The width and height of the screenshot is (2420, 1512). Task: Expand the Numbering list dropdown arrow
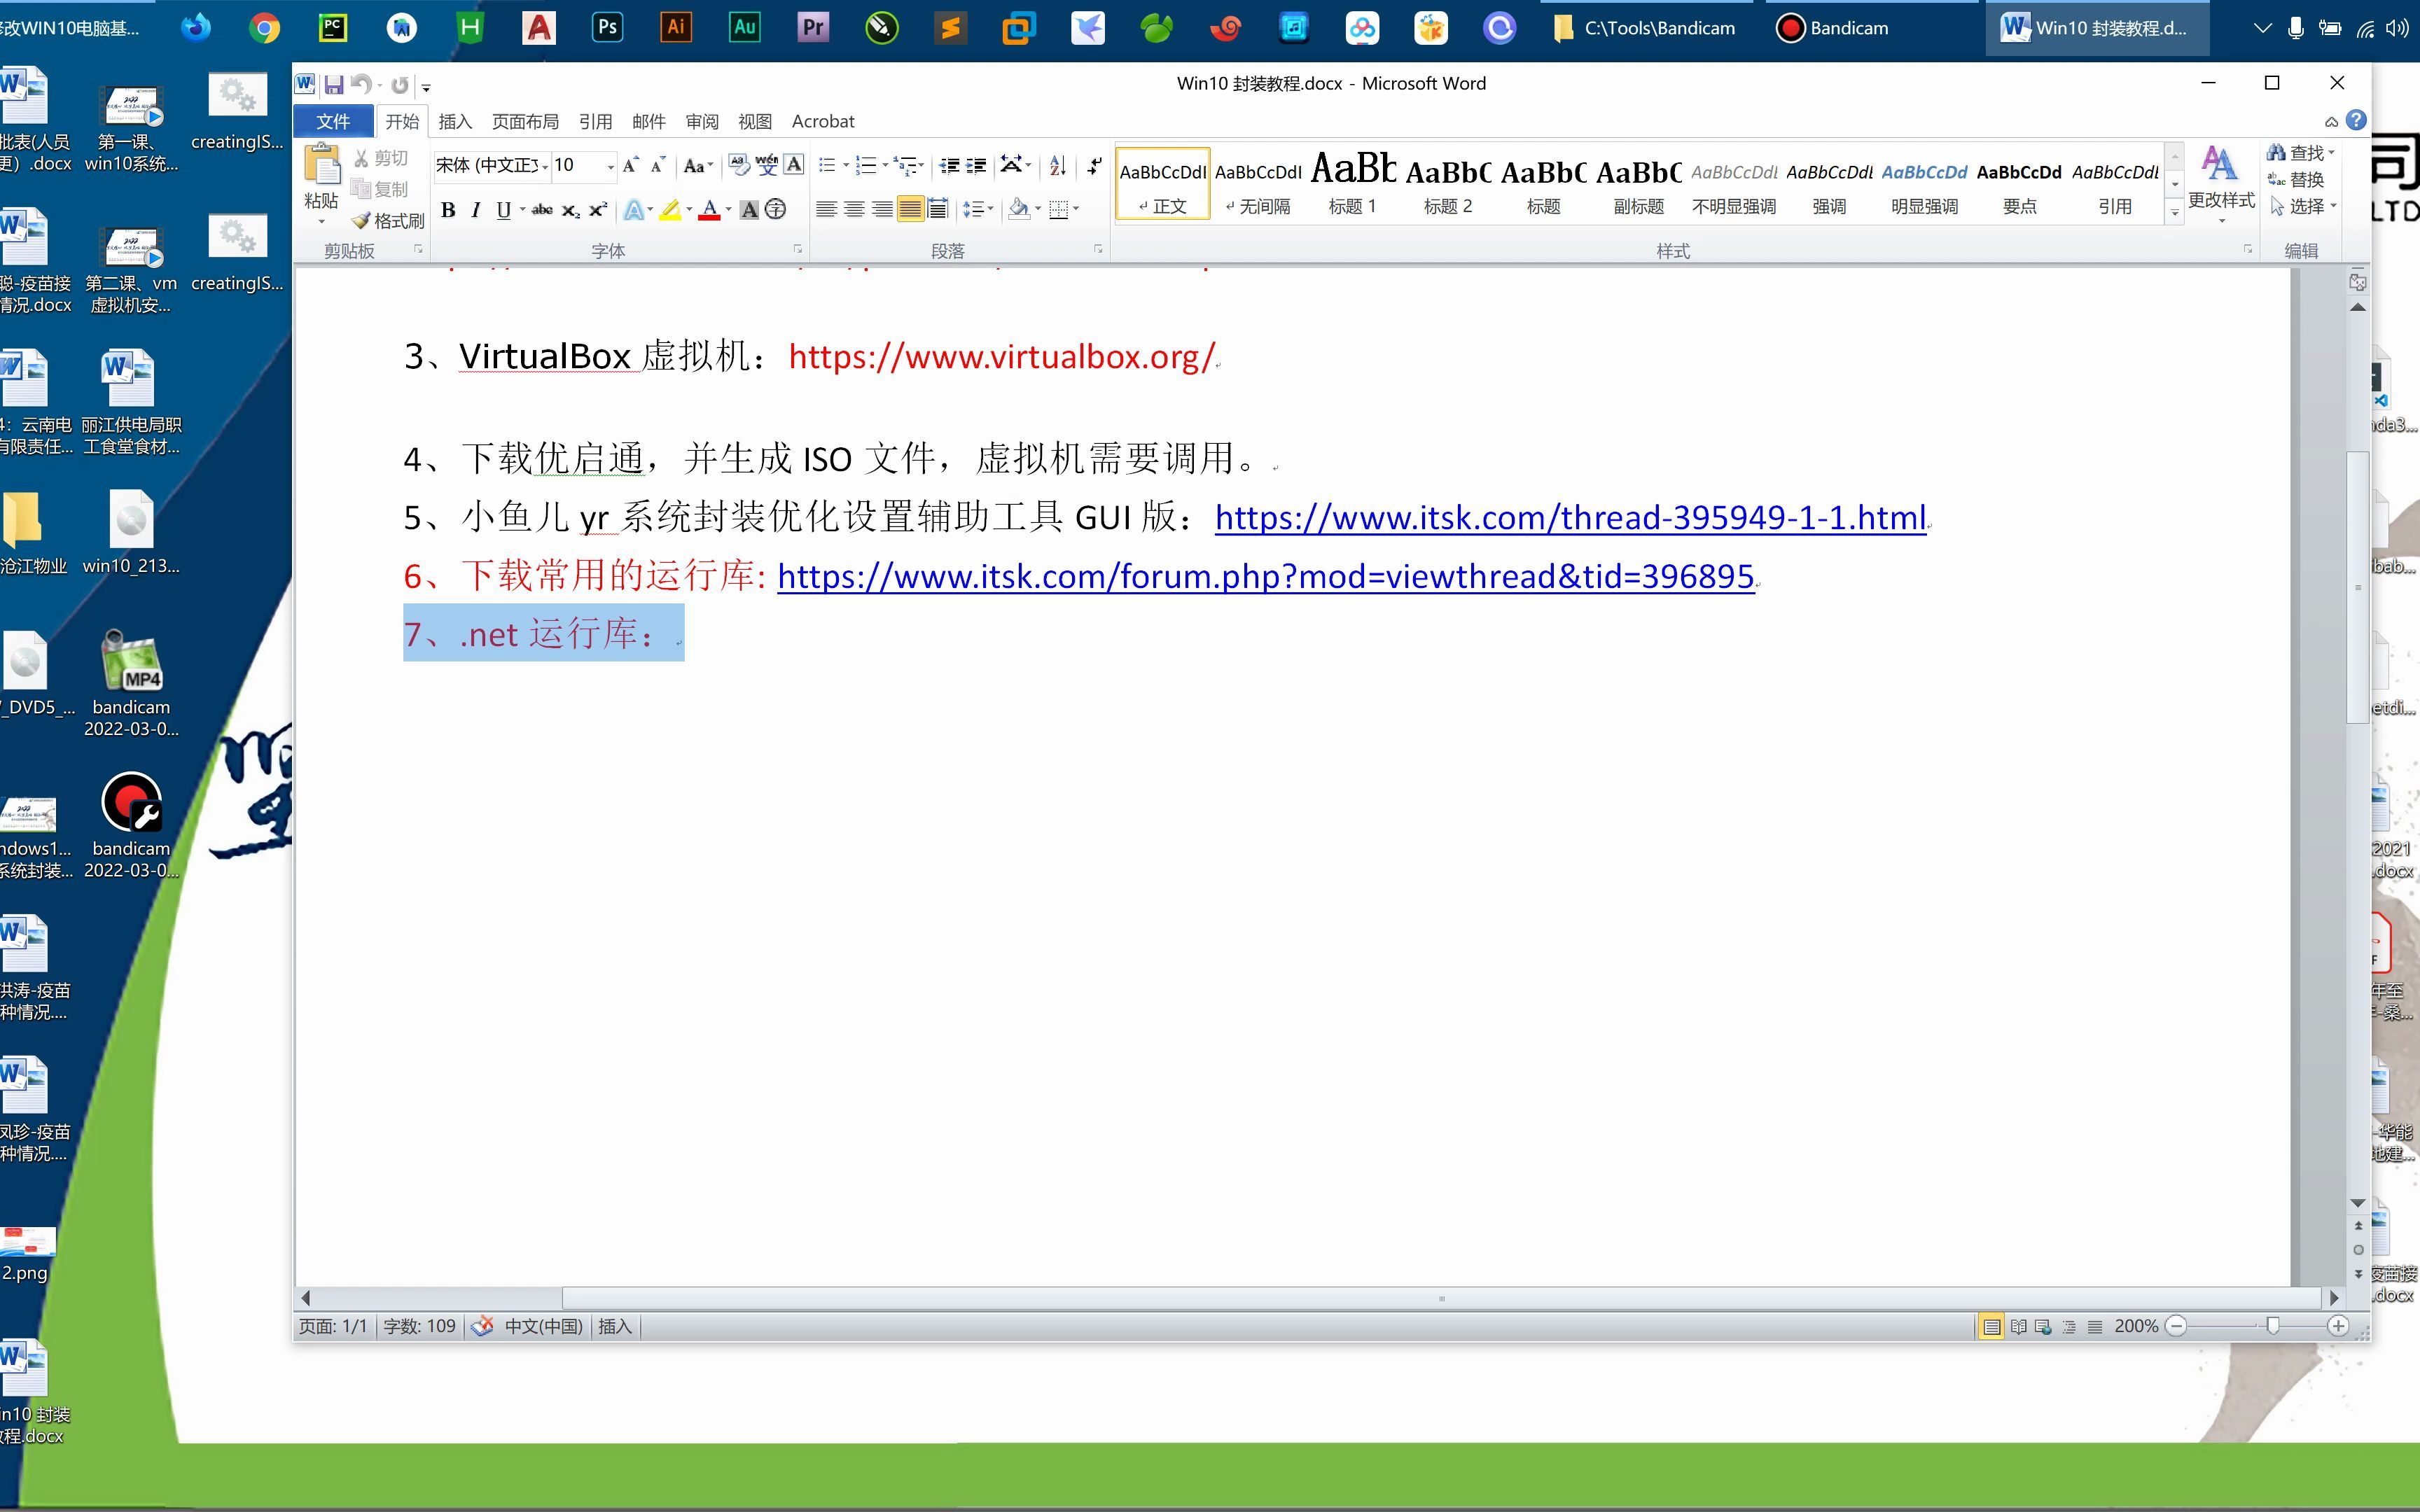(885, 166)
